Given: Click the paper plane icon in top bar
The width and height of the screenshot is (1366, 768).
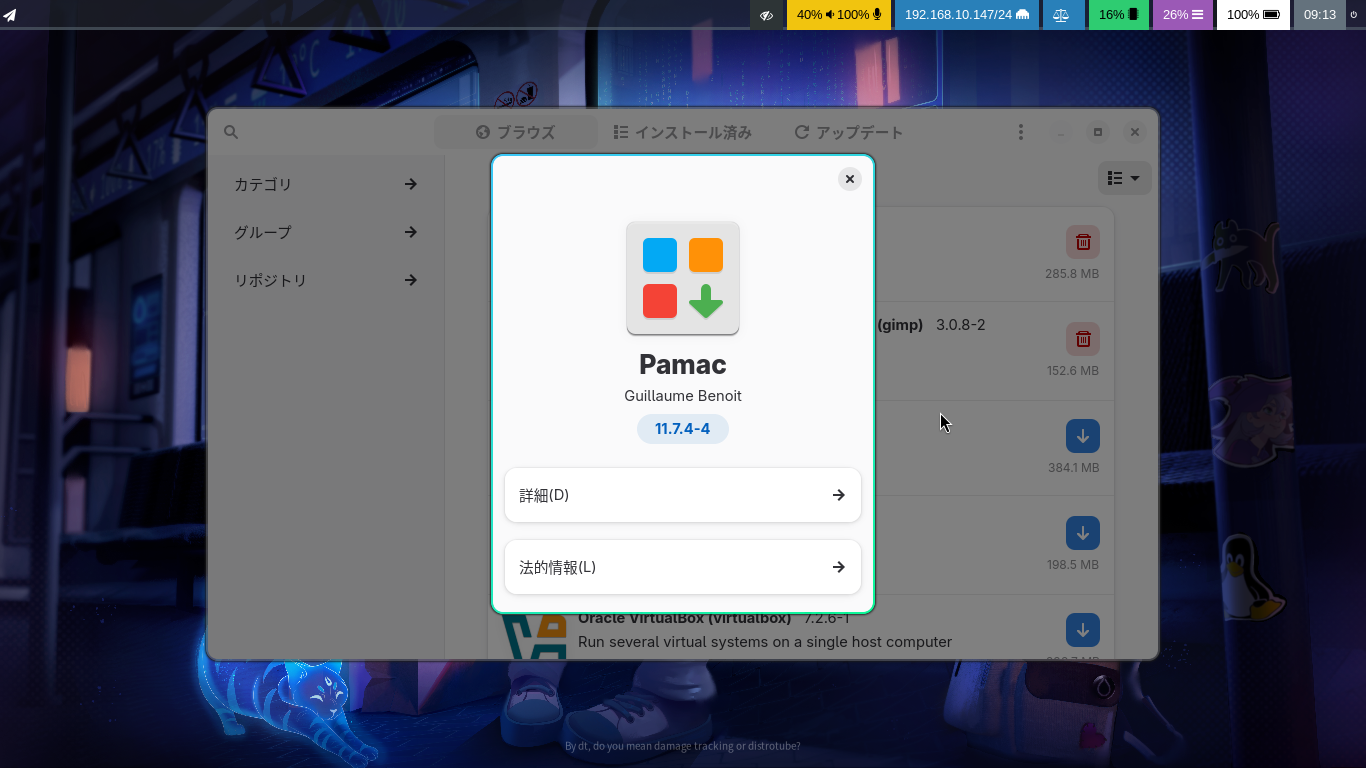Looking at the screenshot, I should coord(10,15).
